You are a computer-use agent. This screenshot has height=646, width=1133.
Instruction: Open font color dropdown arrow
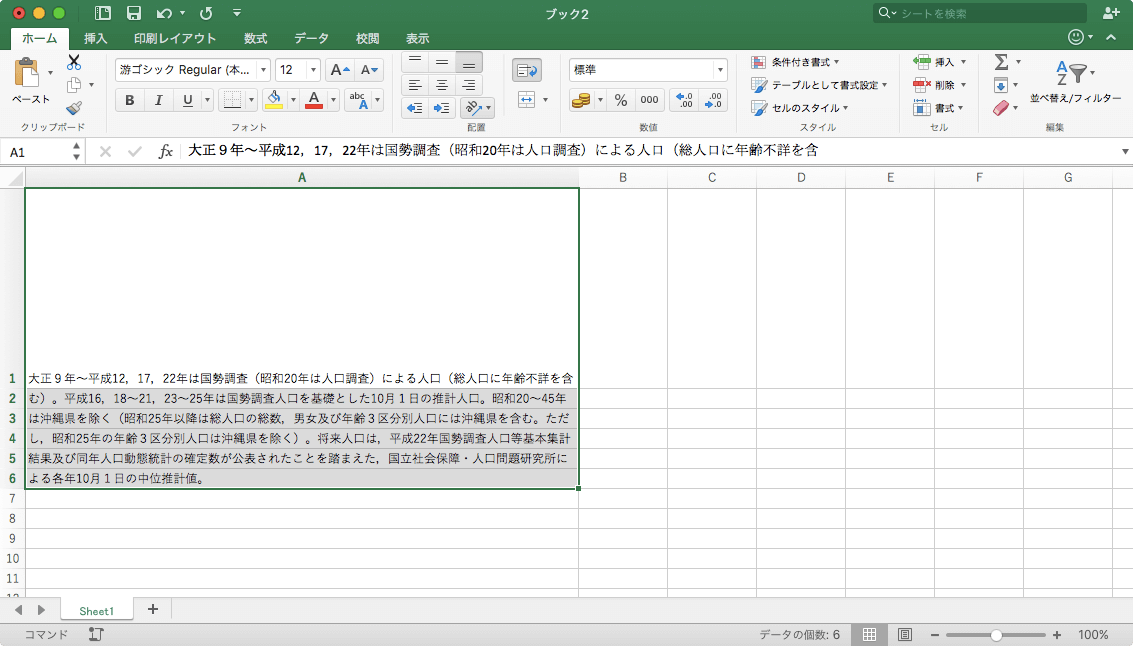[333, 100]
